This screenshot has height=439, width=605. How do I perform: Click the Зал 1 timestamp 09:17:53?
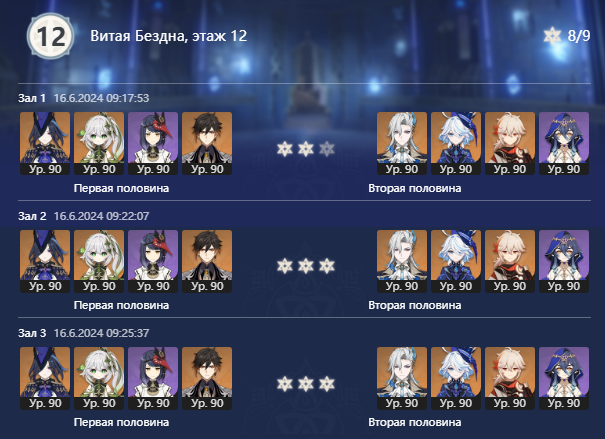[x=101, y=98]
